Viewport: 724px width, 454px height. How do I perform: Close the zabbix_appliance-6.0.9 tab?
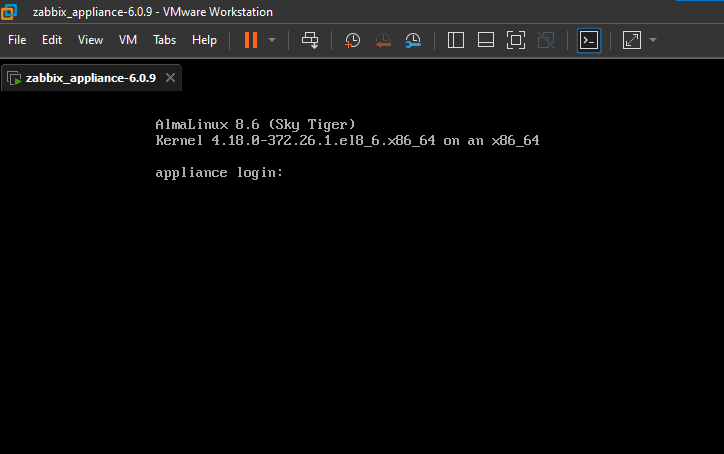pyautogui.click(x=170, y=78)
